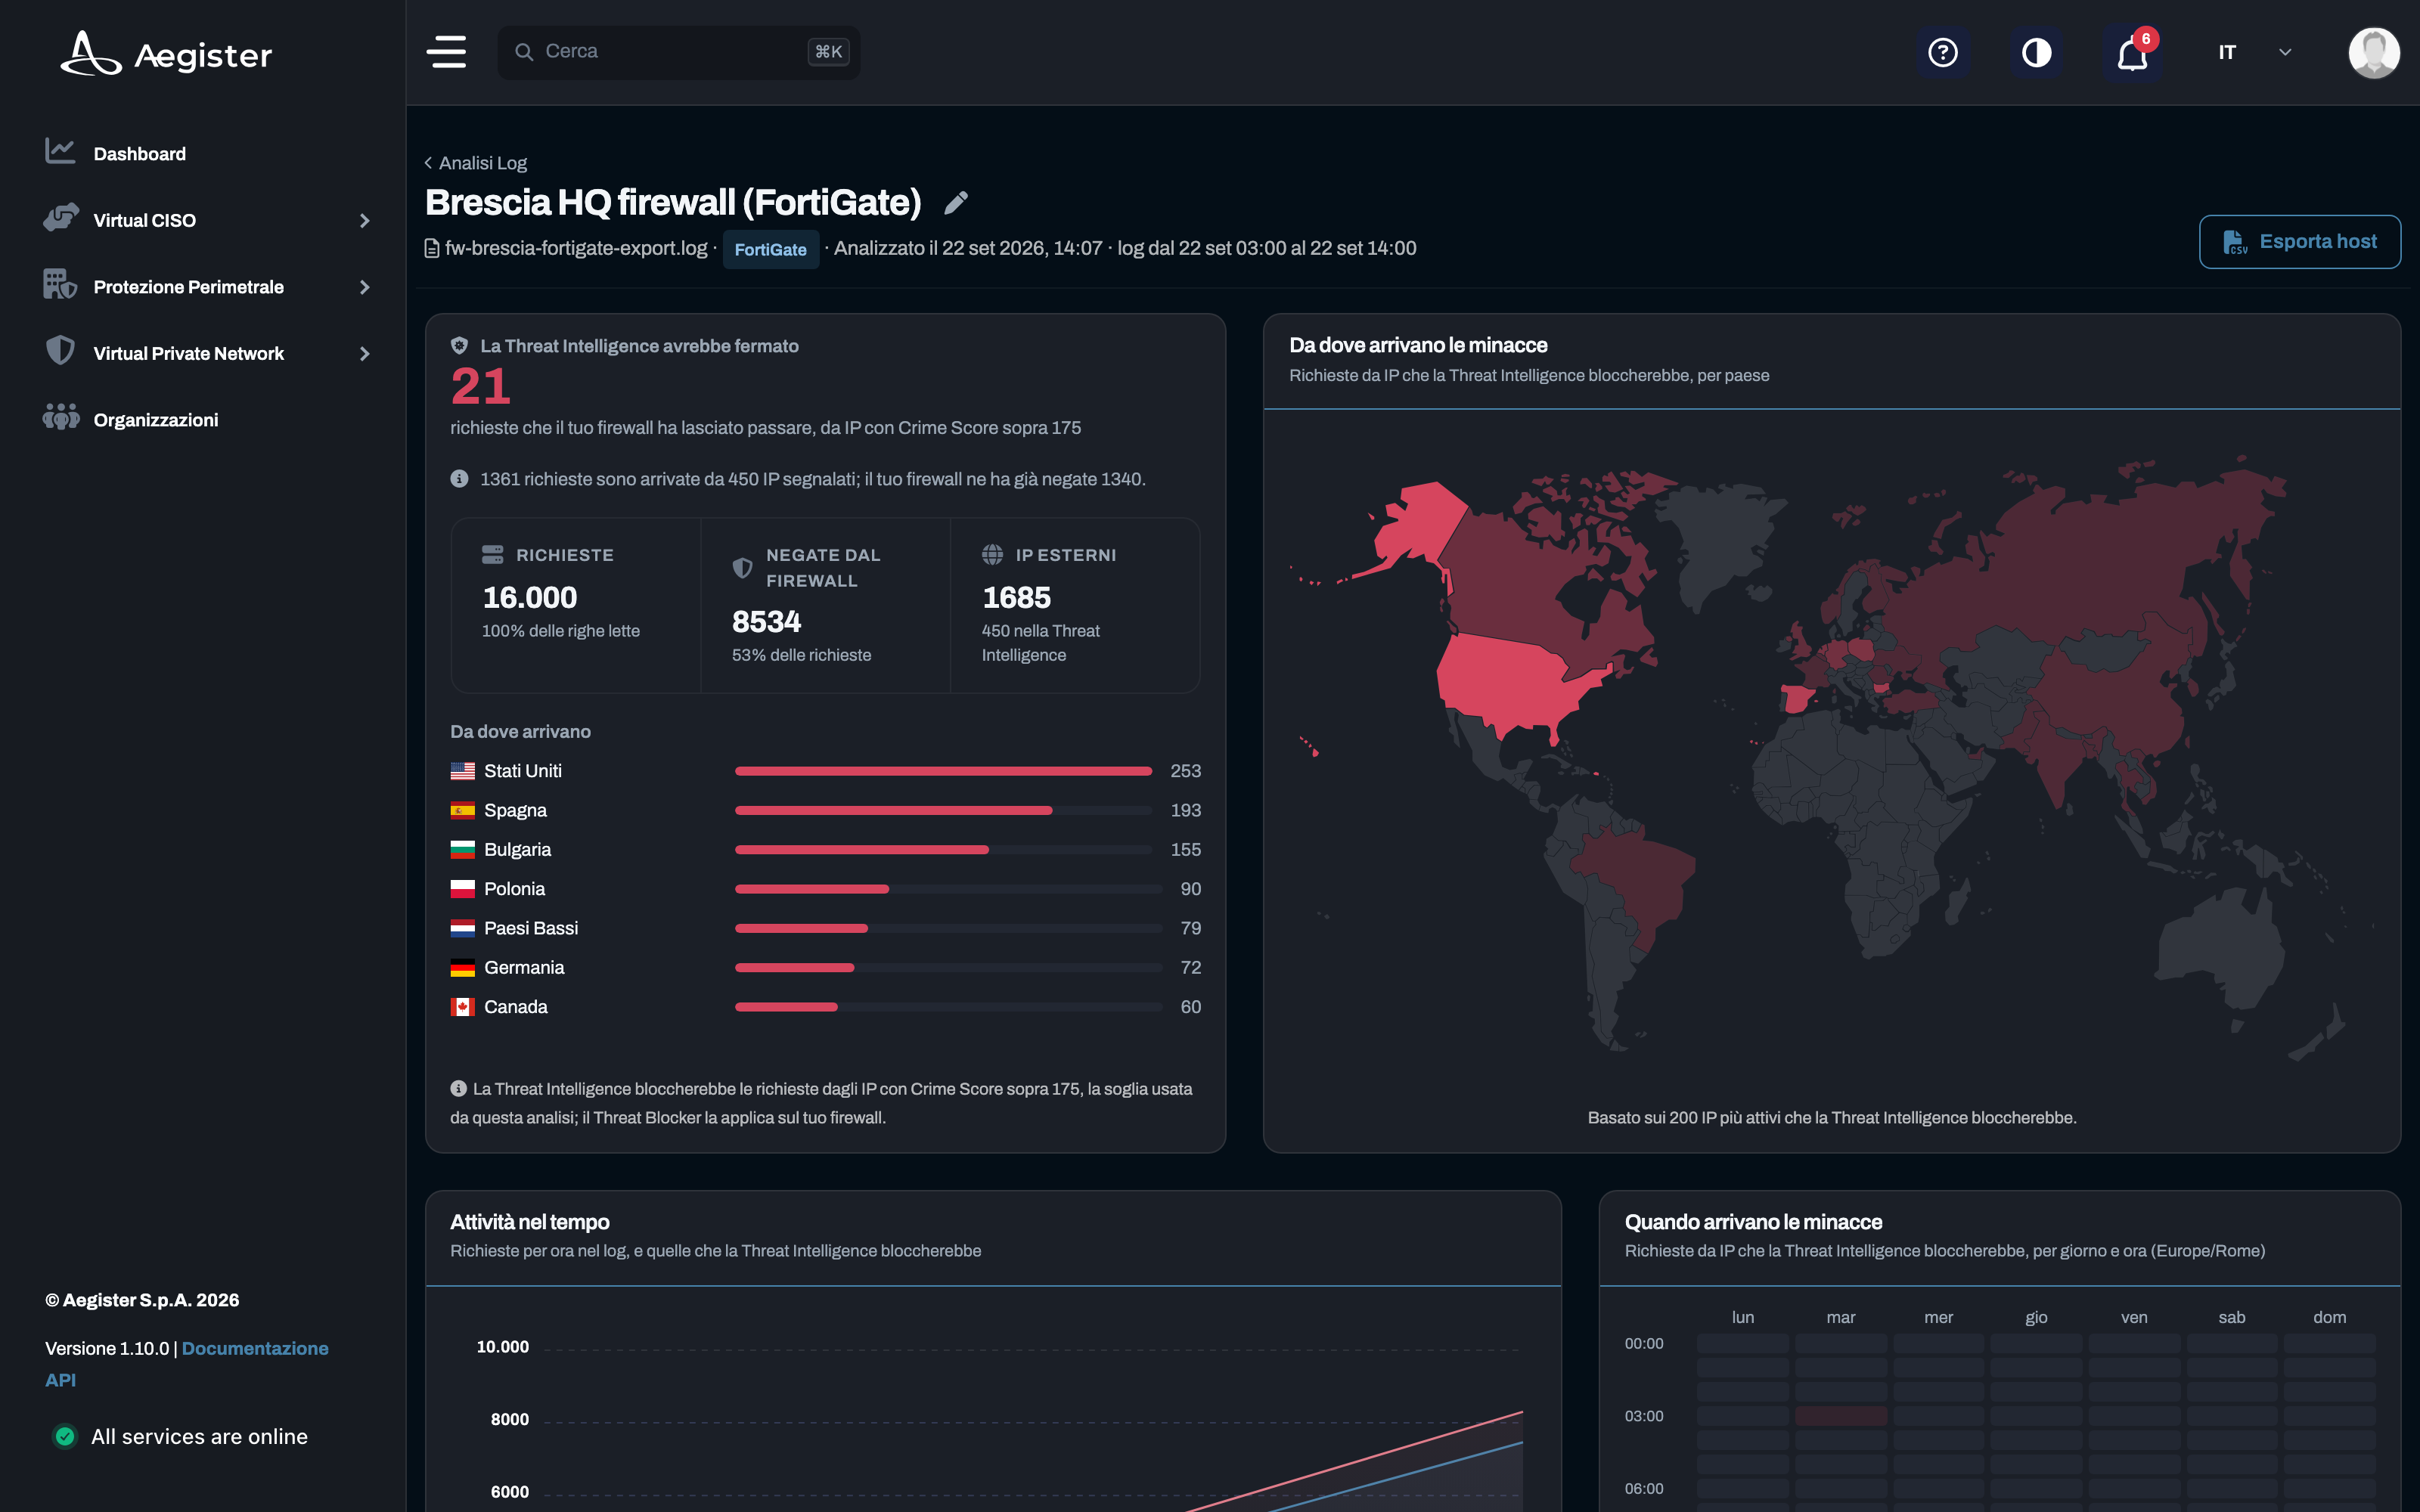Select the Germania country row
The image size is (2420, 1512).
click(825, 968)
